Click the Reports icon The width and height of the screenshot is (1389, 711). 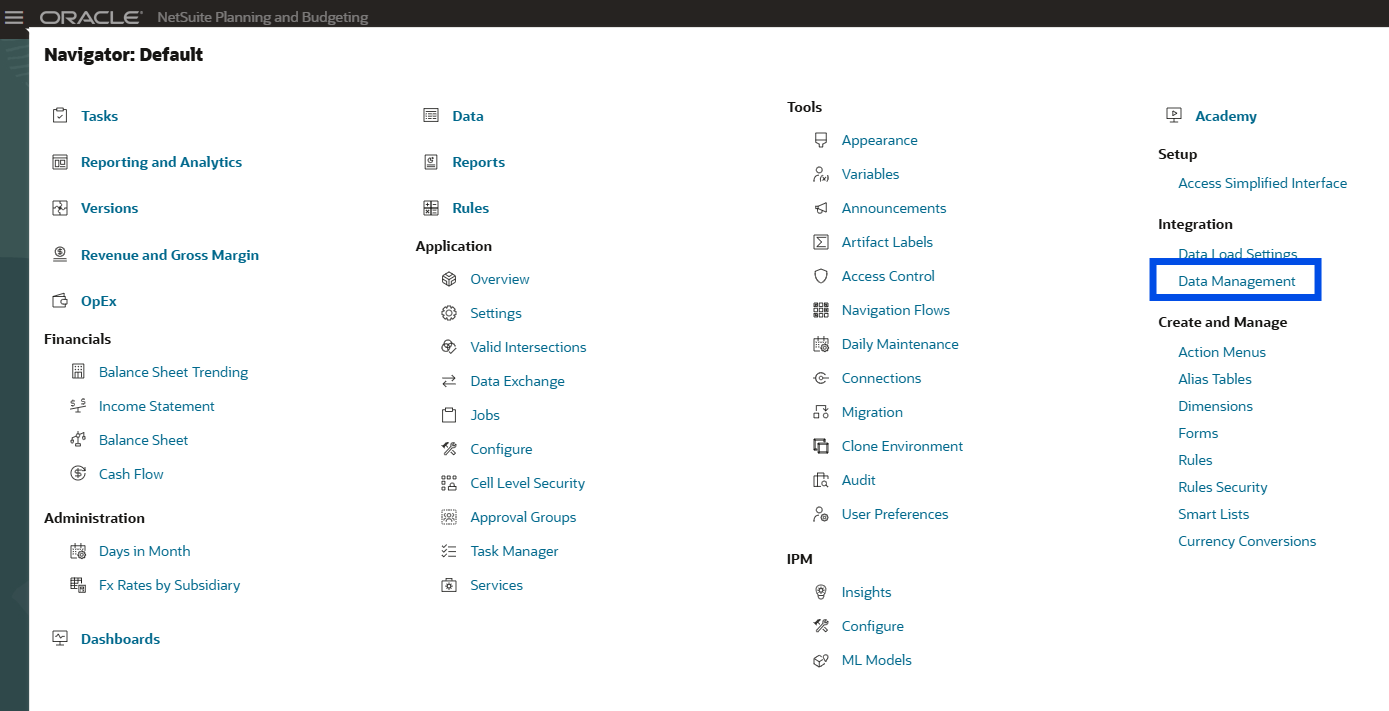431,162
